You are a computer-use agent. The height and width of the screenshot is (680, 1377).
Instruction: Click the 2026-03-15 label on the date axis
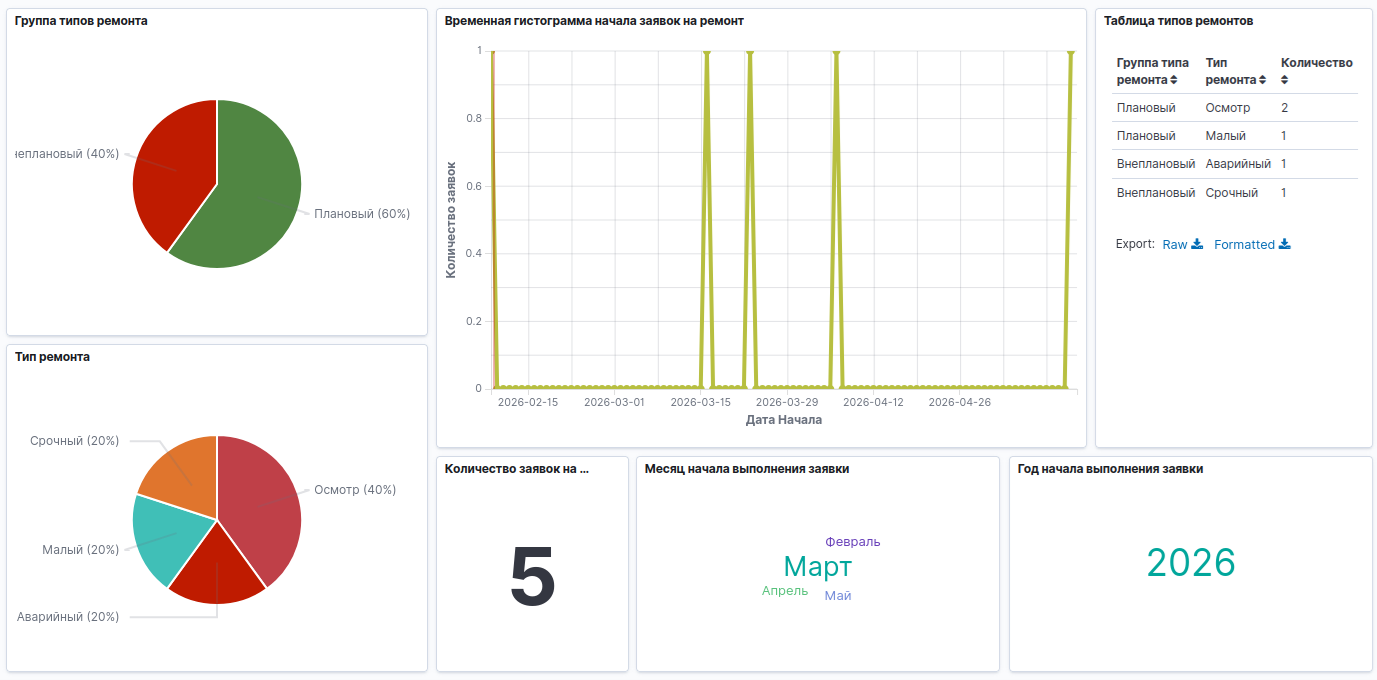[x=700, y=402]
